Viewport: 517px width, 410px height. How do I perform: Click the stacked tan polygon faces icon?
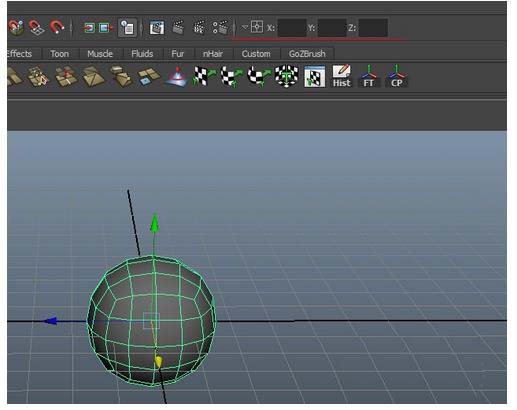pos(121,77)
